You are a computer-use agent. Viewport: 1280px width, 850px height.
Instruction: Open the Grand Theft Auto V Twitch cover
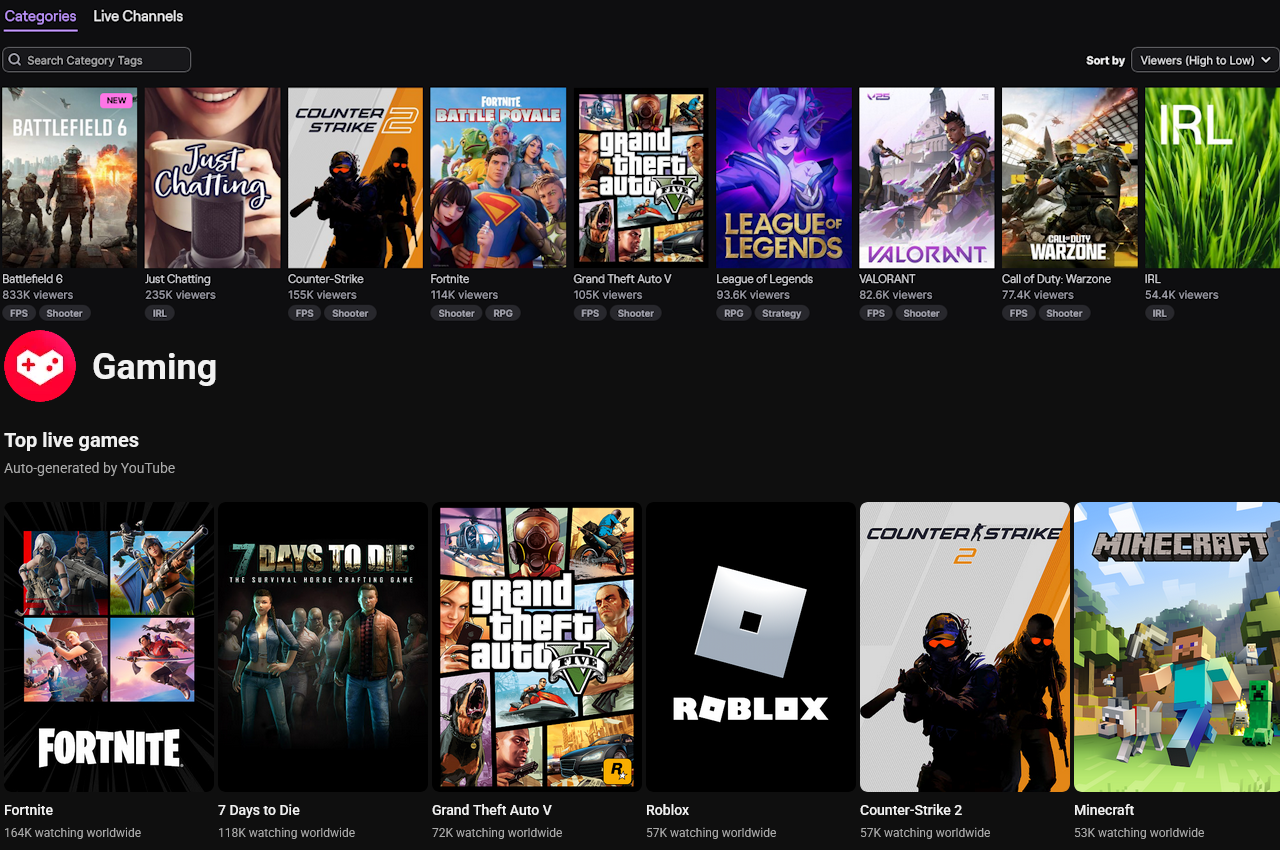pos(641,178)
